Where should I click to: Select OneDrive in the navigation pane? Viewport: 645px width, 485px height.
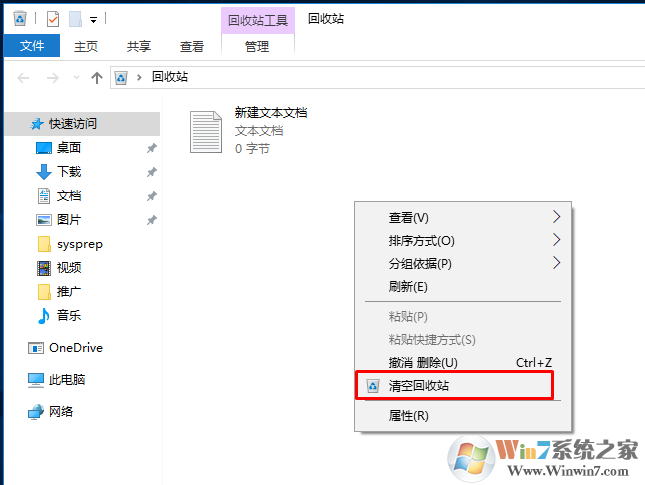pos(75,348)
